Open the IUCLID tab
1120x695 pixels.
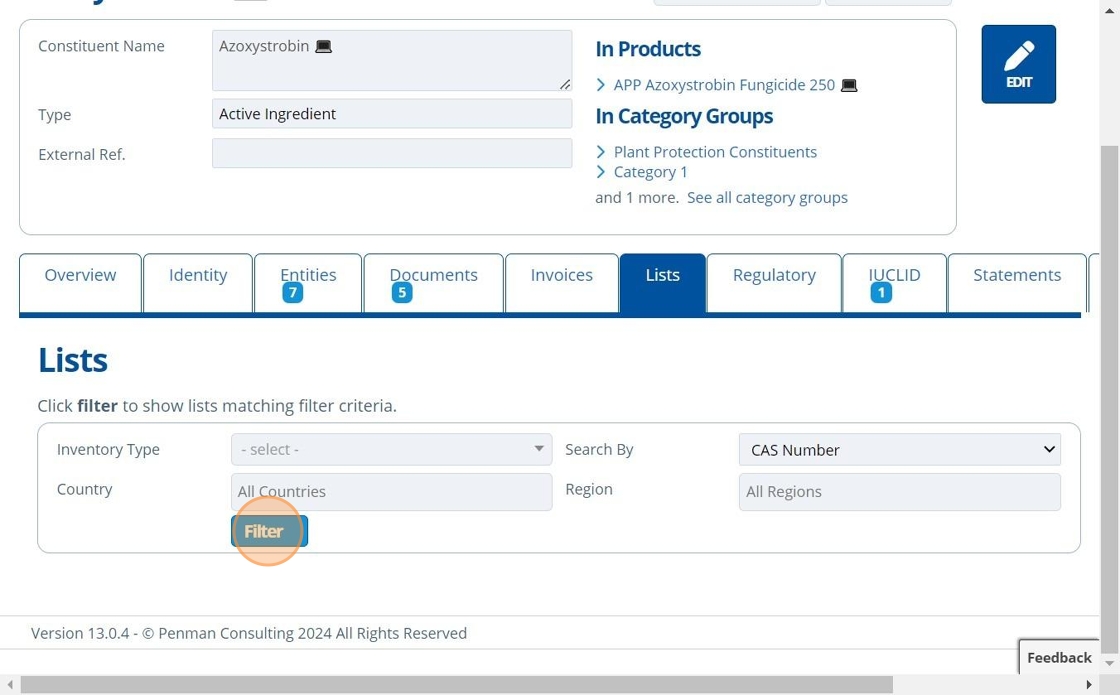click(x=894, y=275)
